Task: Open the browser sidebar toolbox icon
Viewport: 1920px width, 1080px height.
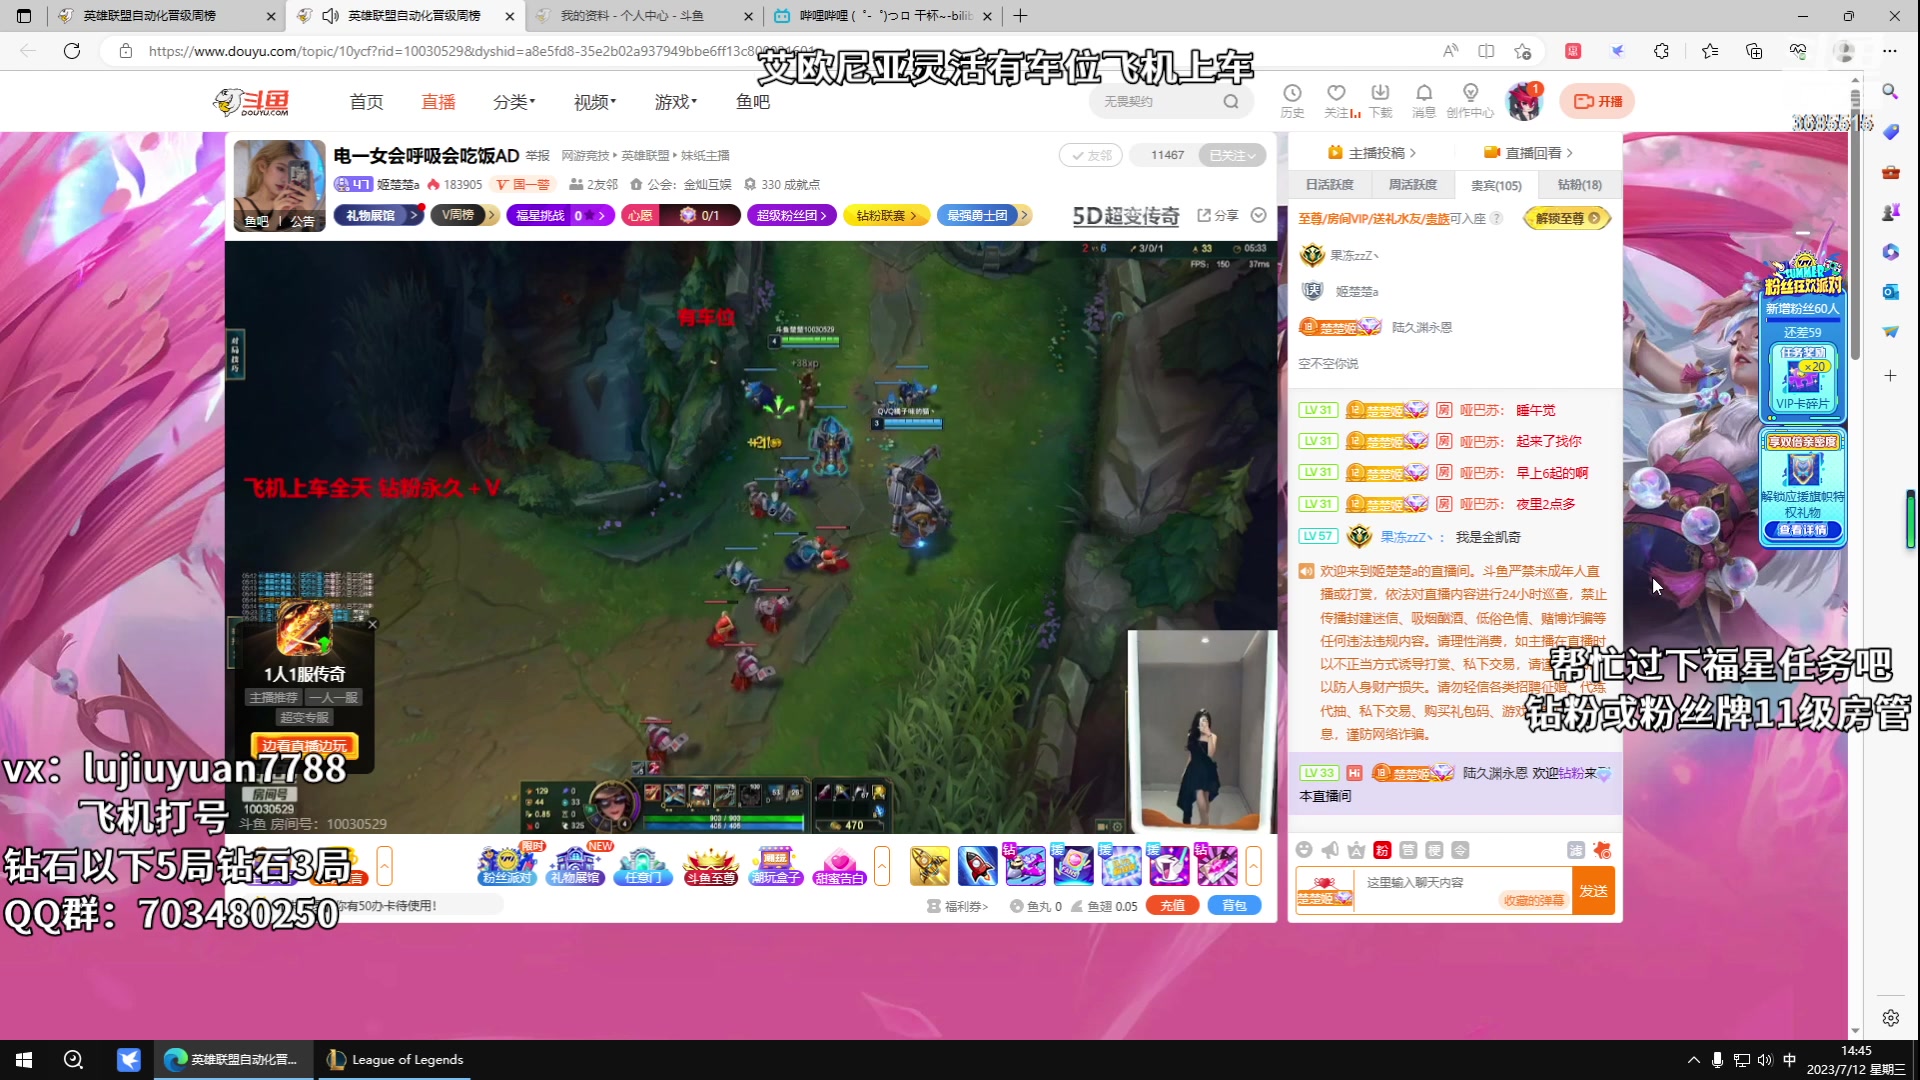Action: (1890, 172)
